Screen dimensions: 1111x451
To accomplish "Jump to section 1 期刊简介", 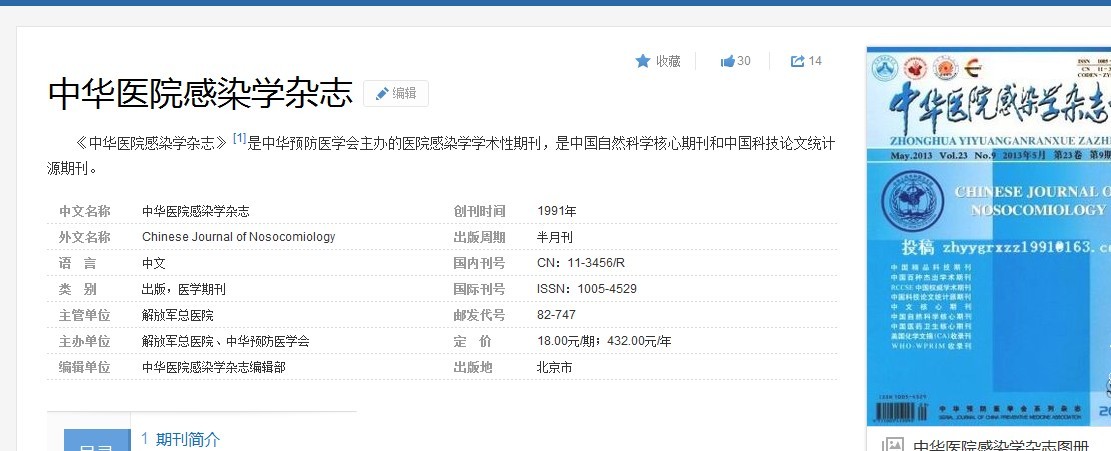I will tap(181, 439).
